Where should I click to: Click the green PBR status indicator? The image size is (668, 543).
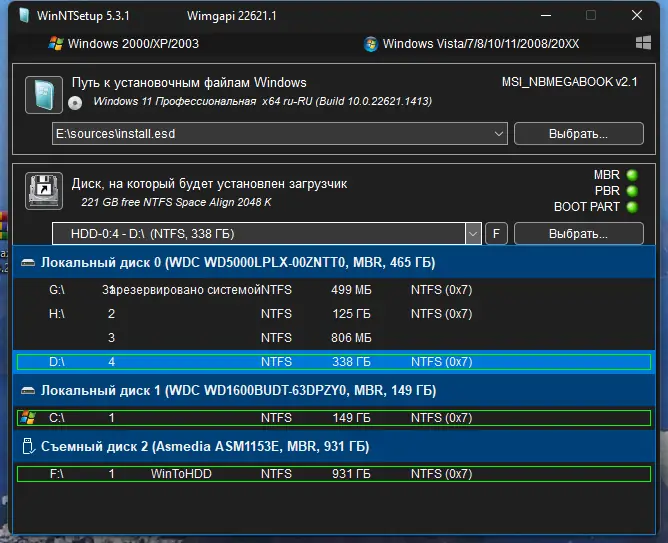point(631,191)
